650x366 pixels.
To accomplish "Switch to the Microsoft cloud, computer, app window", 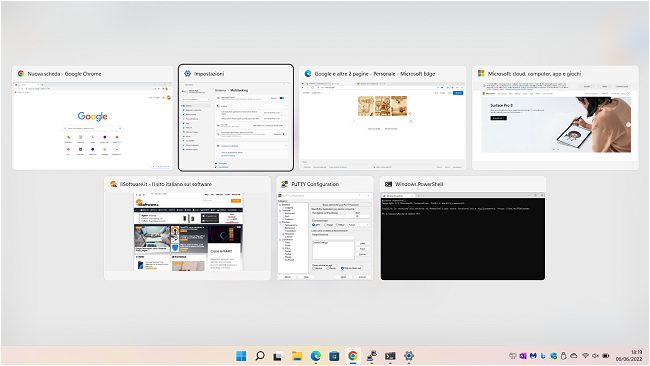I will 555,118.
